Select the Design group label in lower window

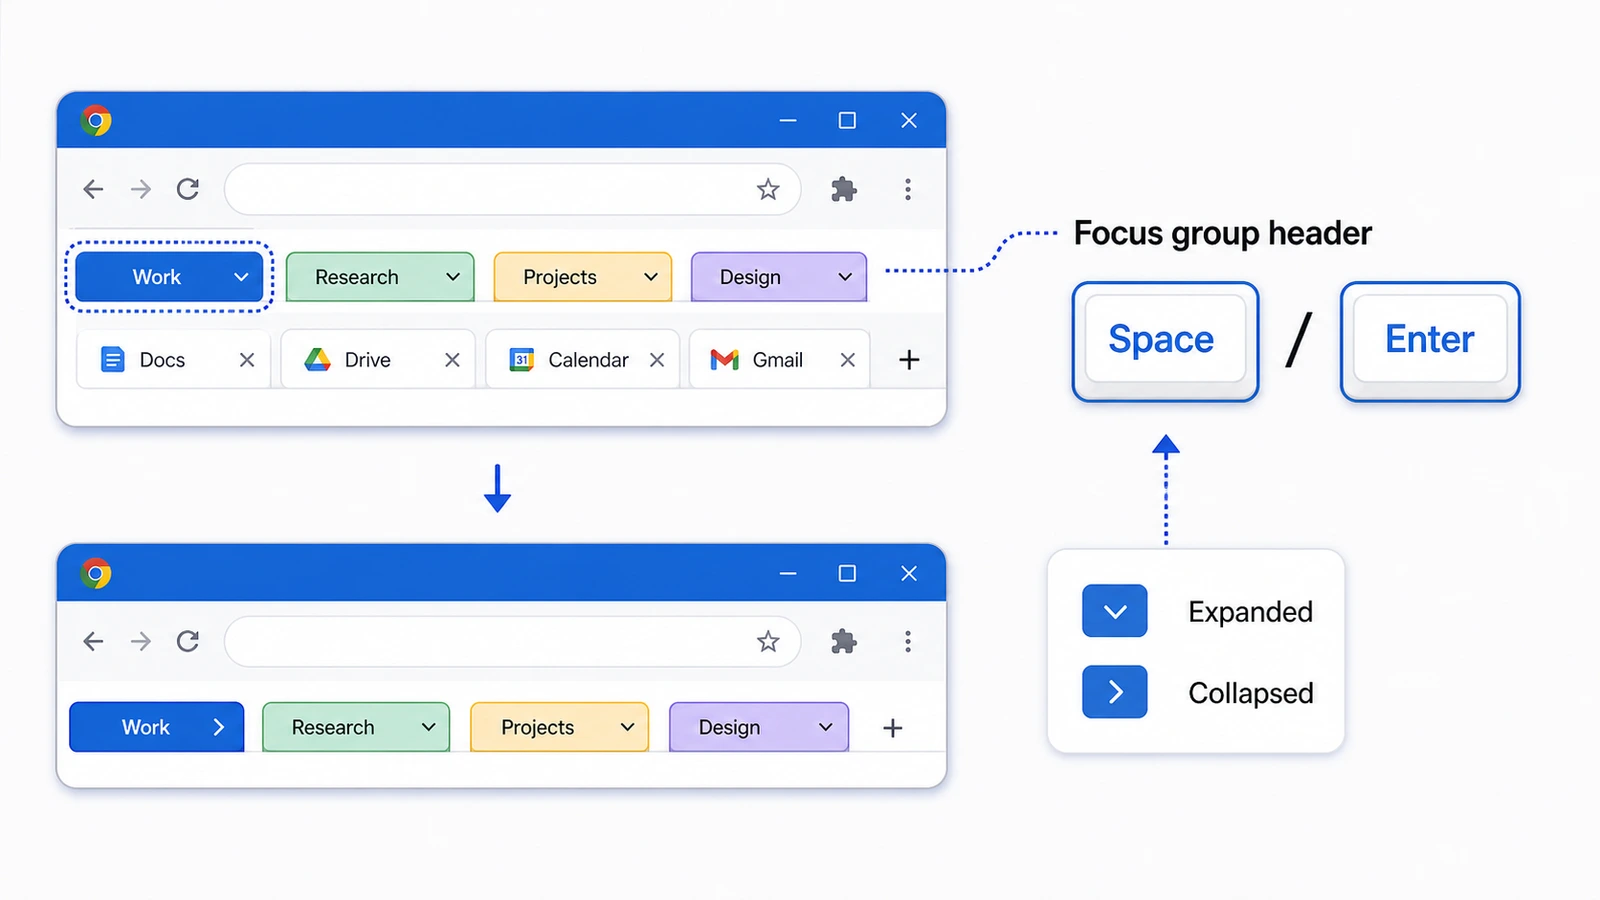tap(729, 727)
